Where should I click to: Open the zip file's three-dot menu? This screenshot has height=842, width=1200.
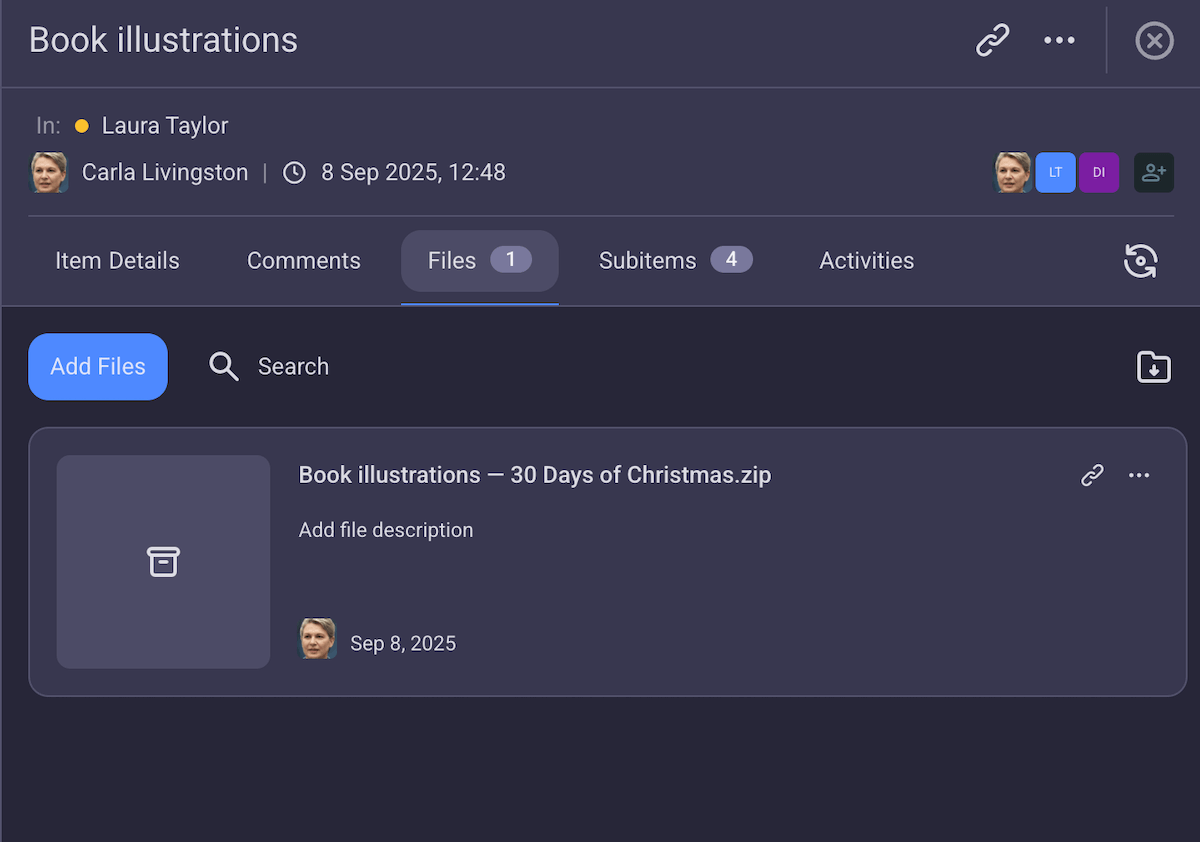tap(1139, 475)
